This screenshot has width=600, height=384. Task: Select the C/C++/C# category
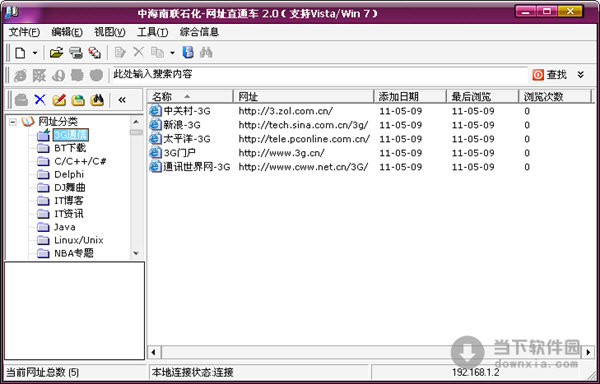[x=80, y=161]
